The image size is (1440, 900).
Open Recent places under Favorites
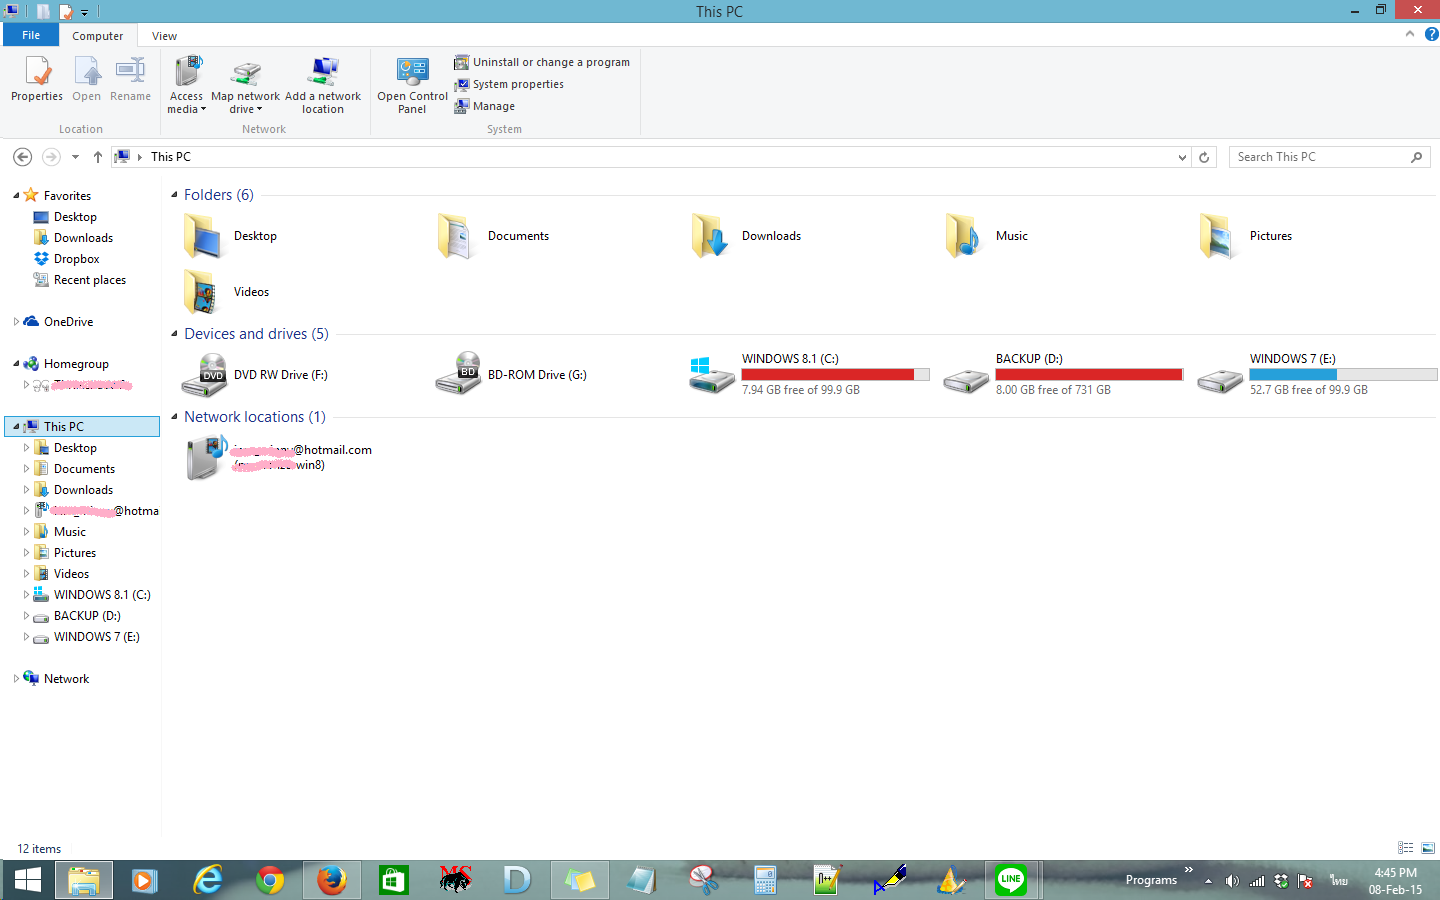click(x=80, y=280)
